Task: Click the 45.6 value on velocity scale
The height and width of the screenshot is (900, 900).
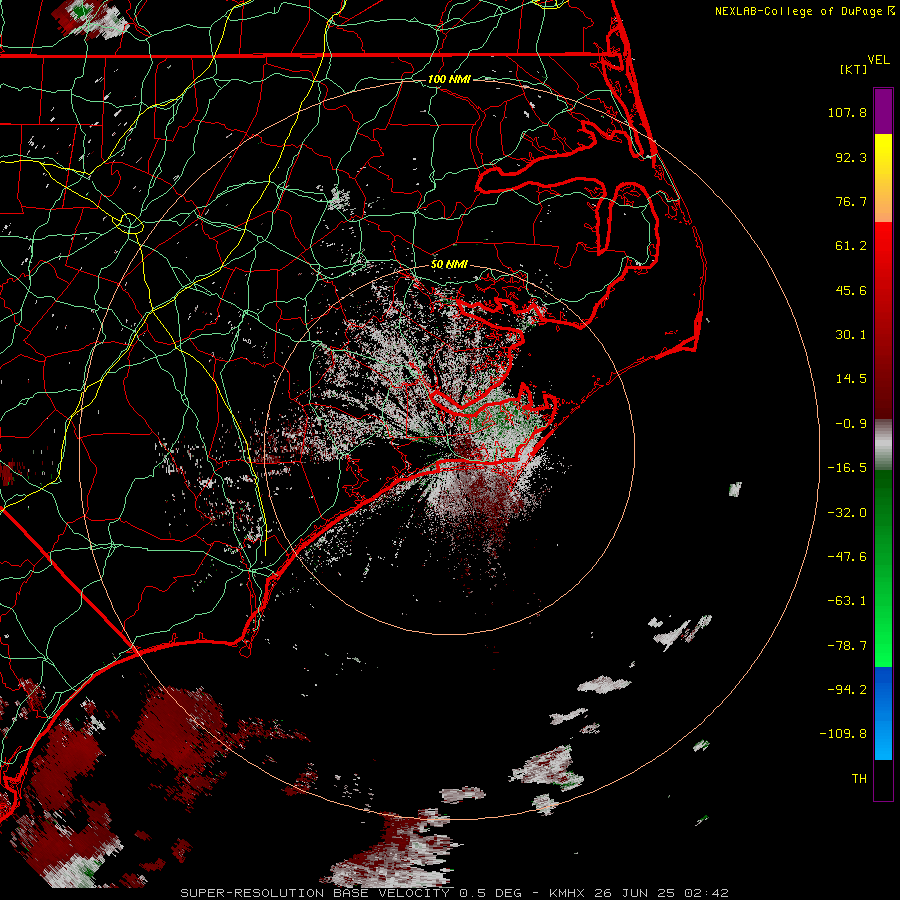Action: point(851,290)
